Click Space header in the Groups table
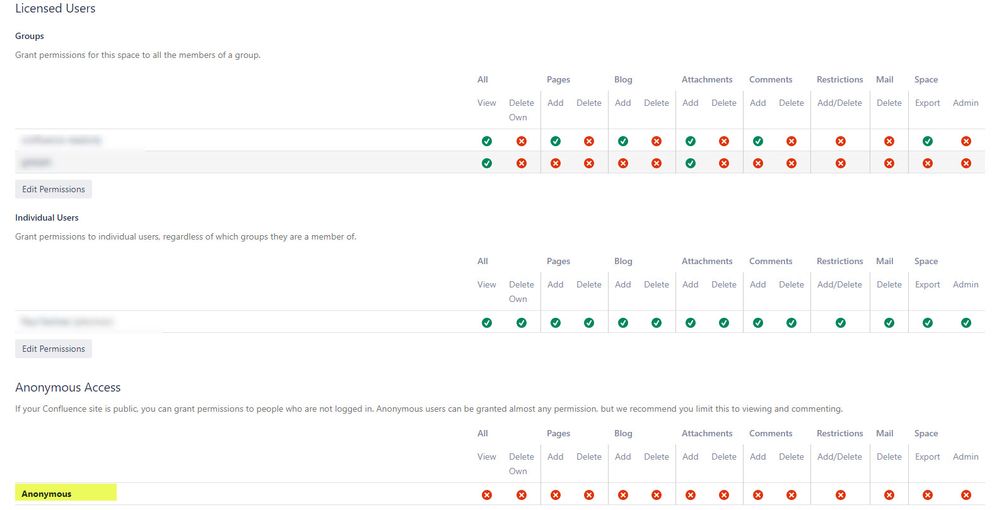This screenshot has height=510, width=999. pyautogui.click(x=926, y=80)
